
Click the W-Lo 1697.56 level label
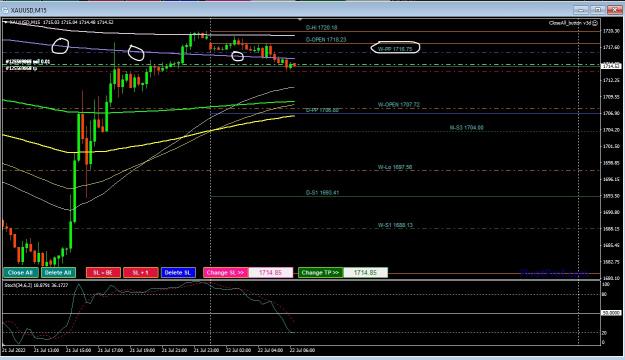pos(395,167)
